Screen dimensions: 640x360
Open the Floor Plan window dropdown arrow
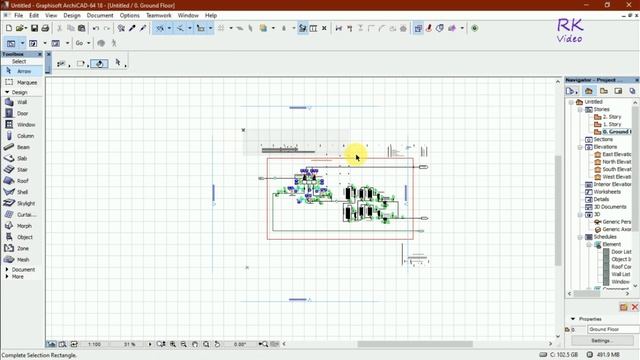(22, 43)
